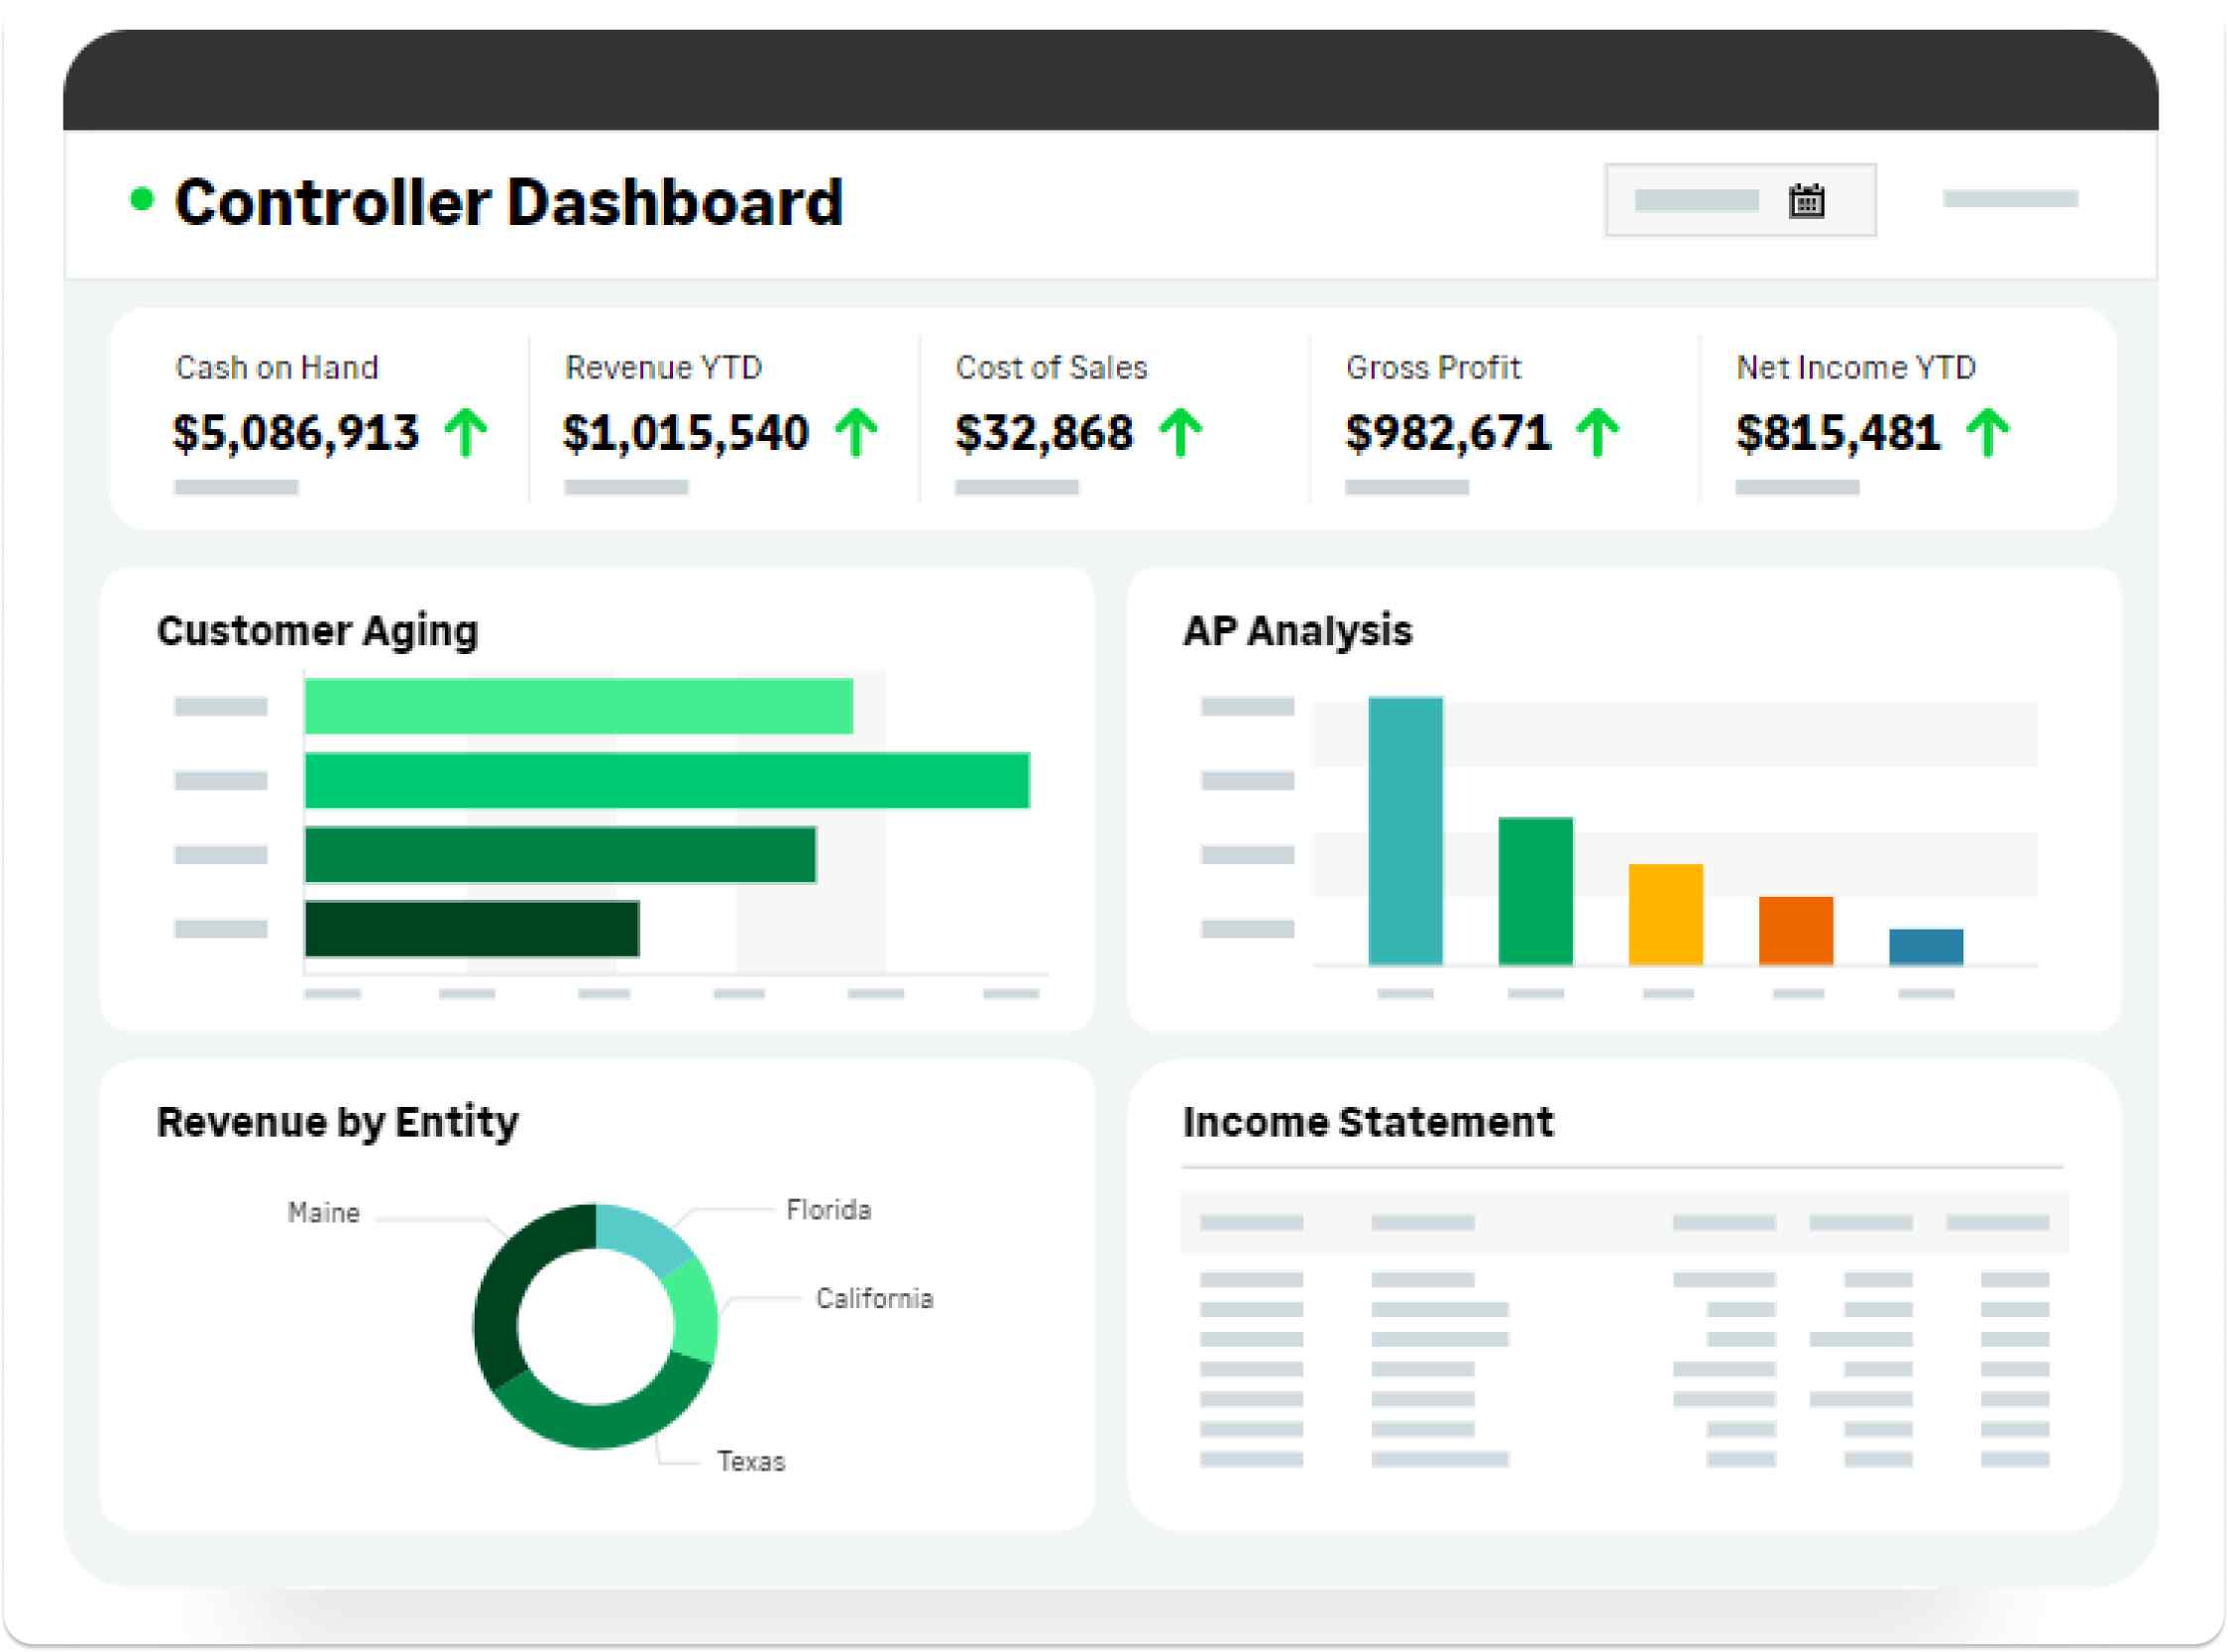Click the lightest green top bar in Customer Aging
This screenshot has width=2228, height=1652.
pos(579,706)
